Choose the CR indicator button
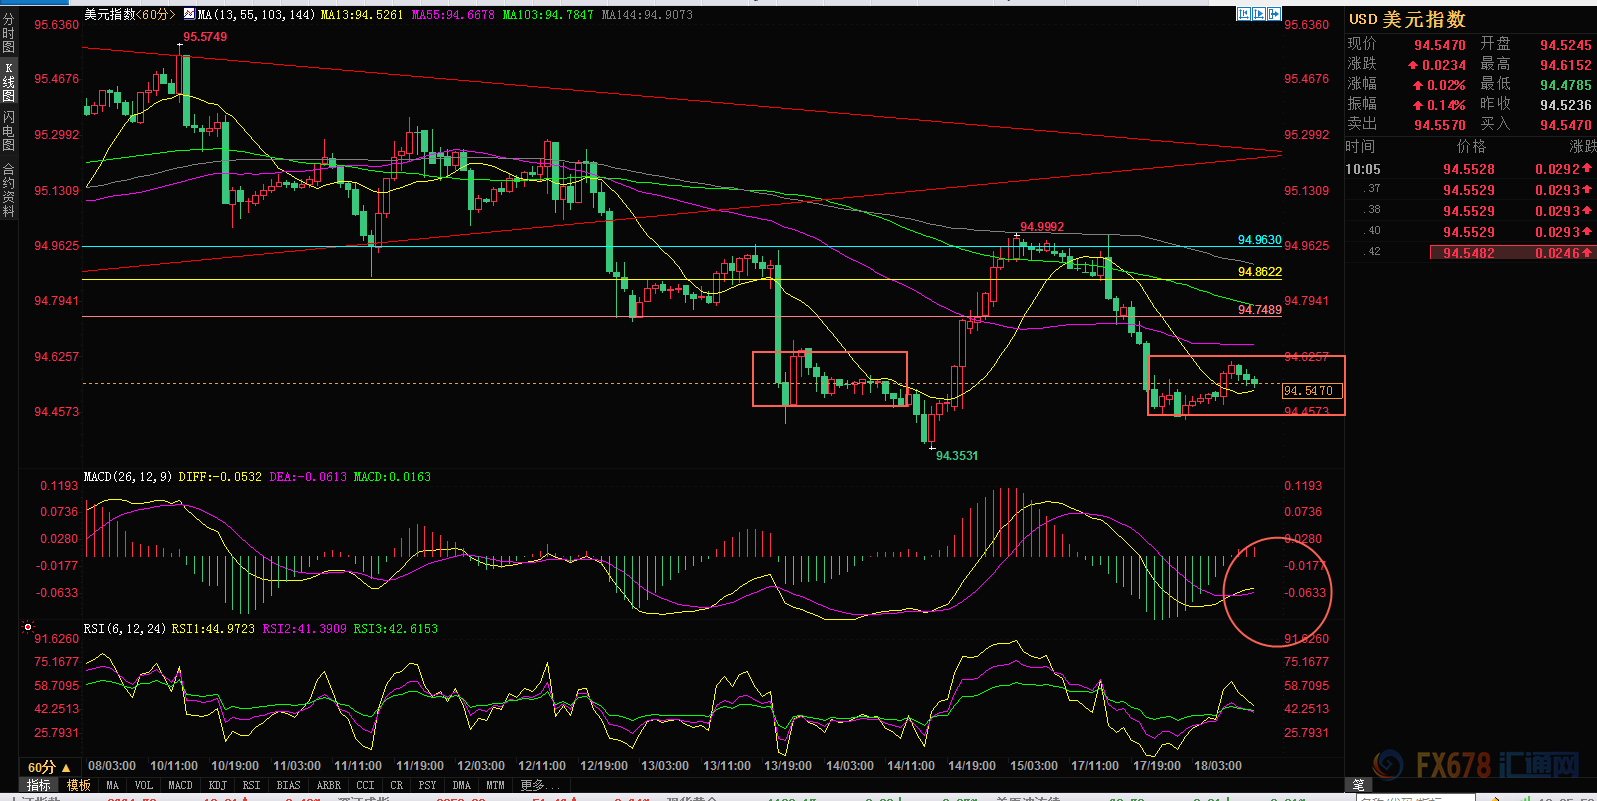1597x801 pixels. click(397, 785)
